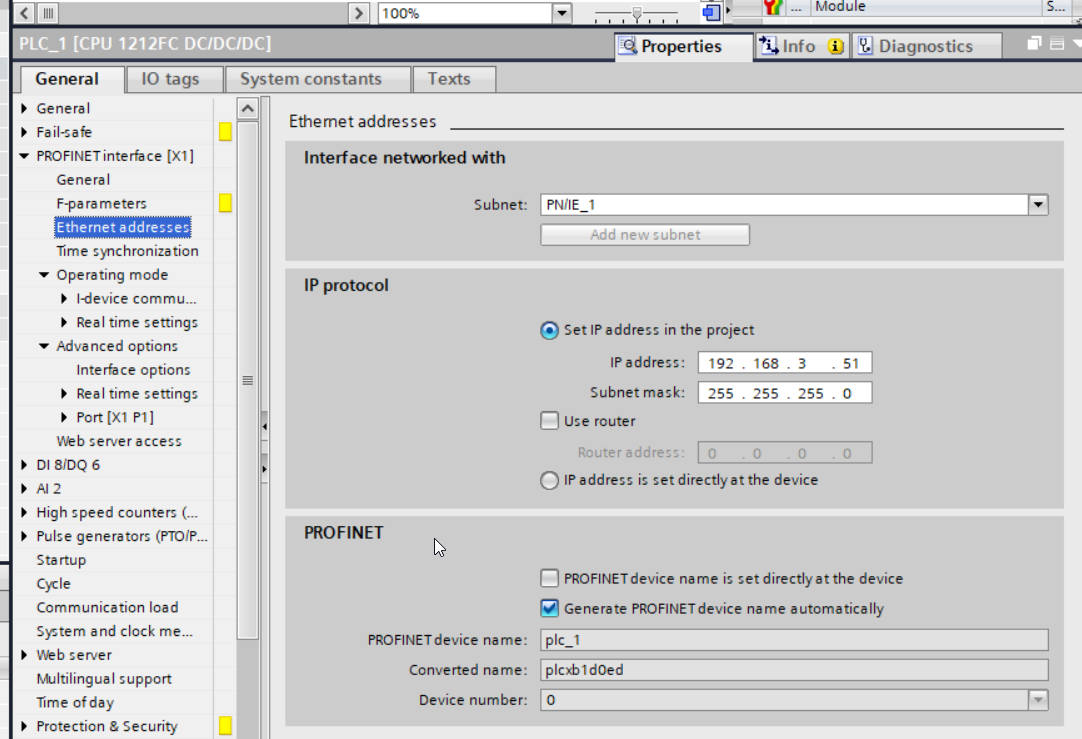
Task: Click the tree panel vertical scrollbar
Action: pos(248,380)
